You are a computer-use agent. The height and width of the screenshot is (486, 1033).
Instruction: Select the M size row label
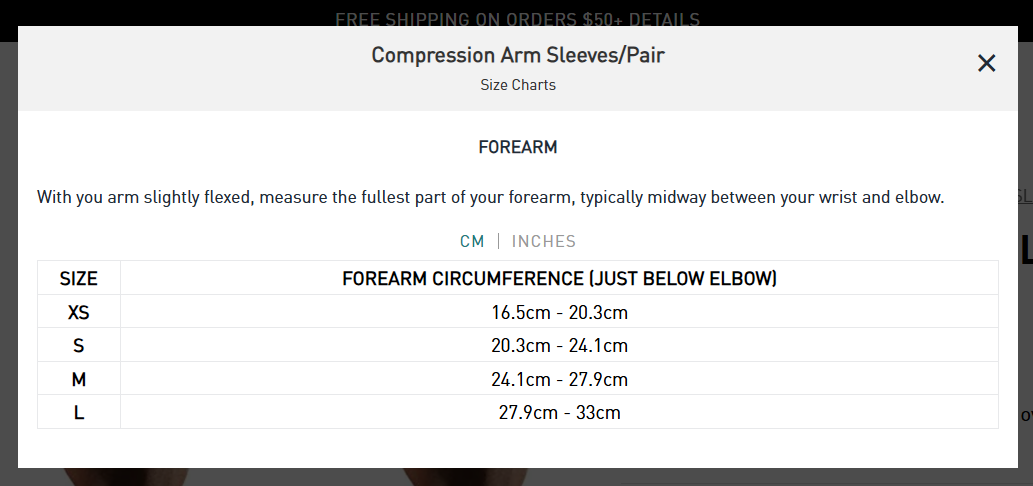point(78,379)
